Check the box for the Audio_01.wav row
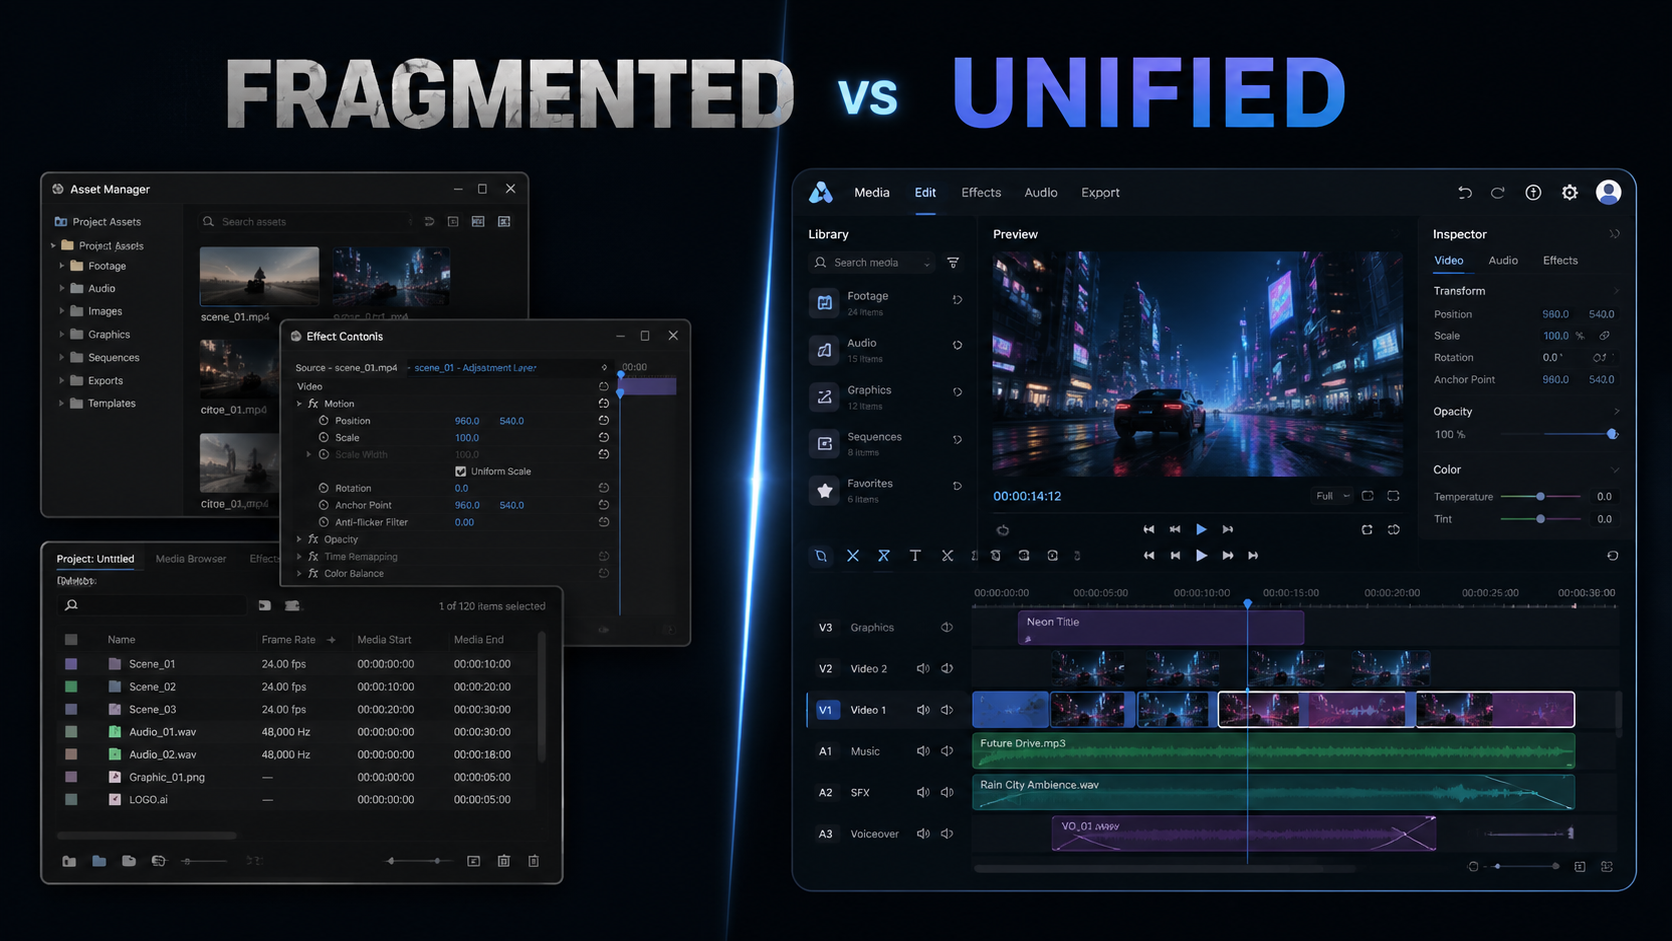This screenshot has width=1672, height=941. coord(71,732)
